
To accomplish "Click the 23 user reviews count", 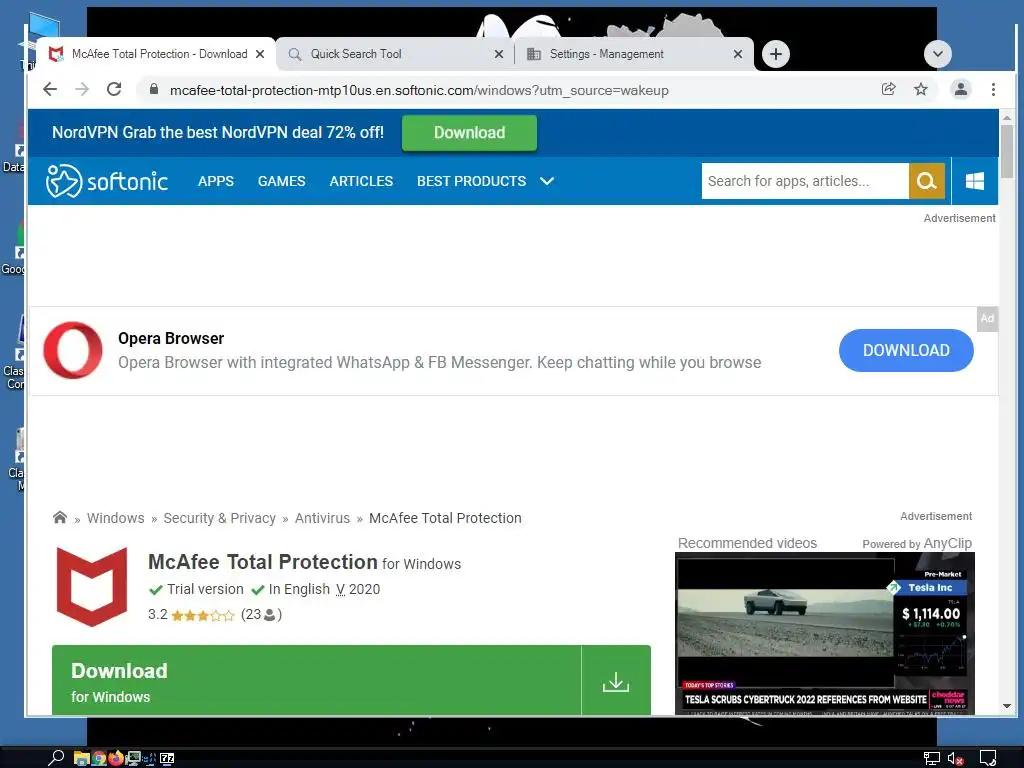I will (x=261, y=615).
